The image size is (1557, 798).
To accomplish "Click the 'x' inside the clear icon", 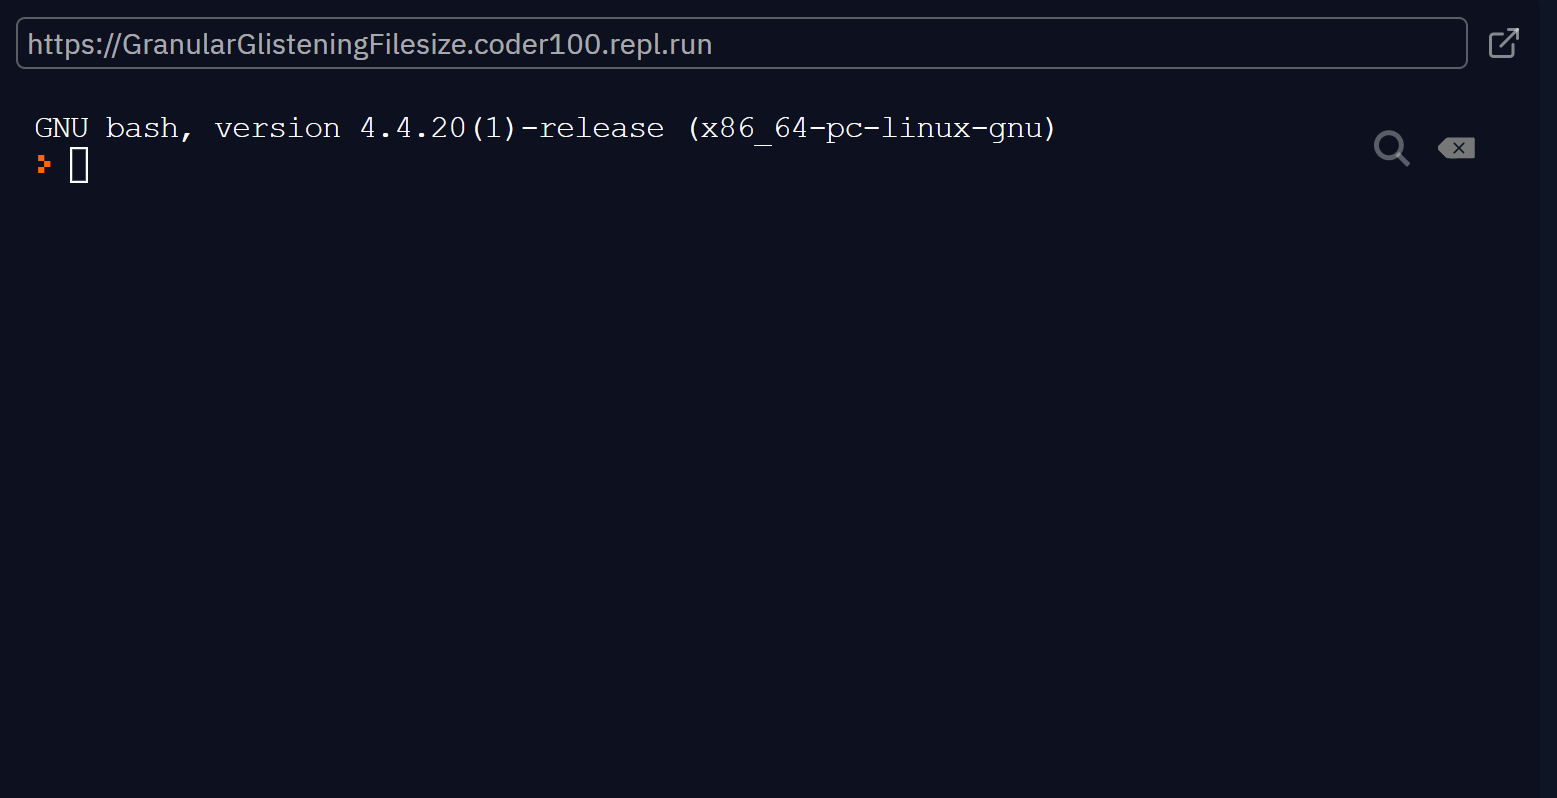I will tap(1459, 148).
